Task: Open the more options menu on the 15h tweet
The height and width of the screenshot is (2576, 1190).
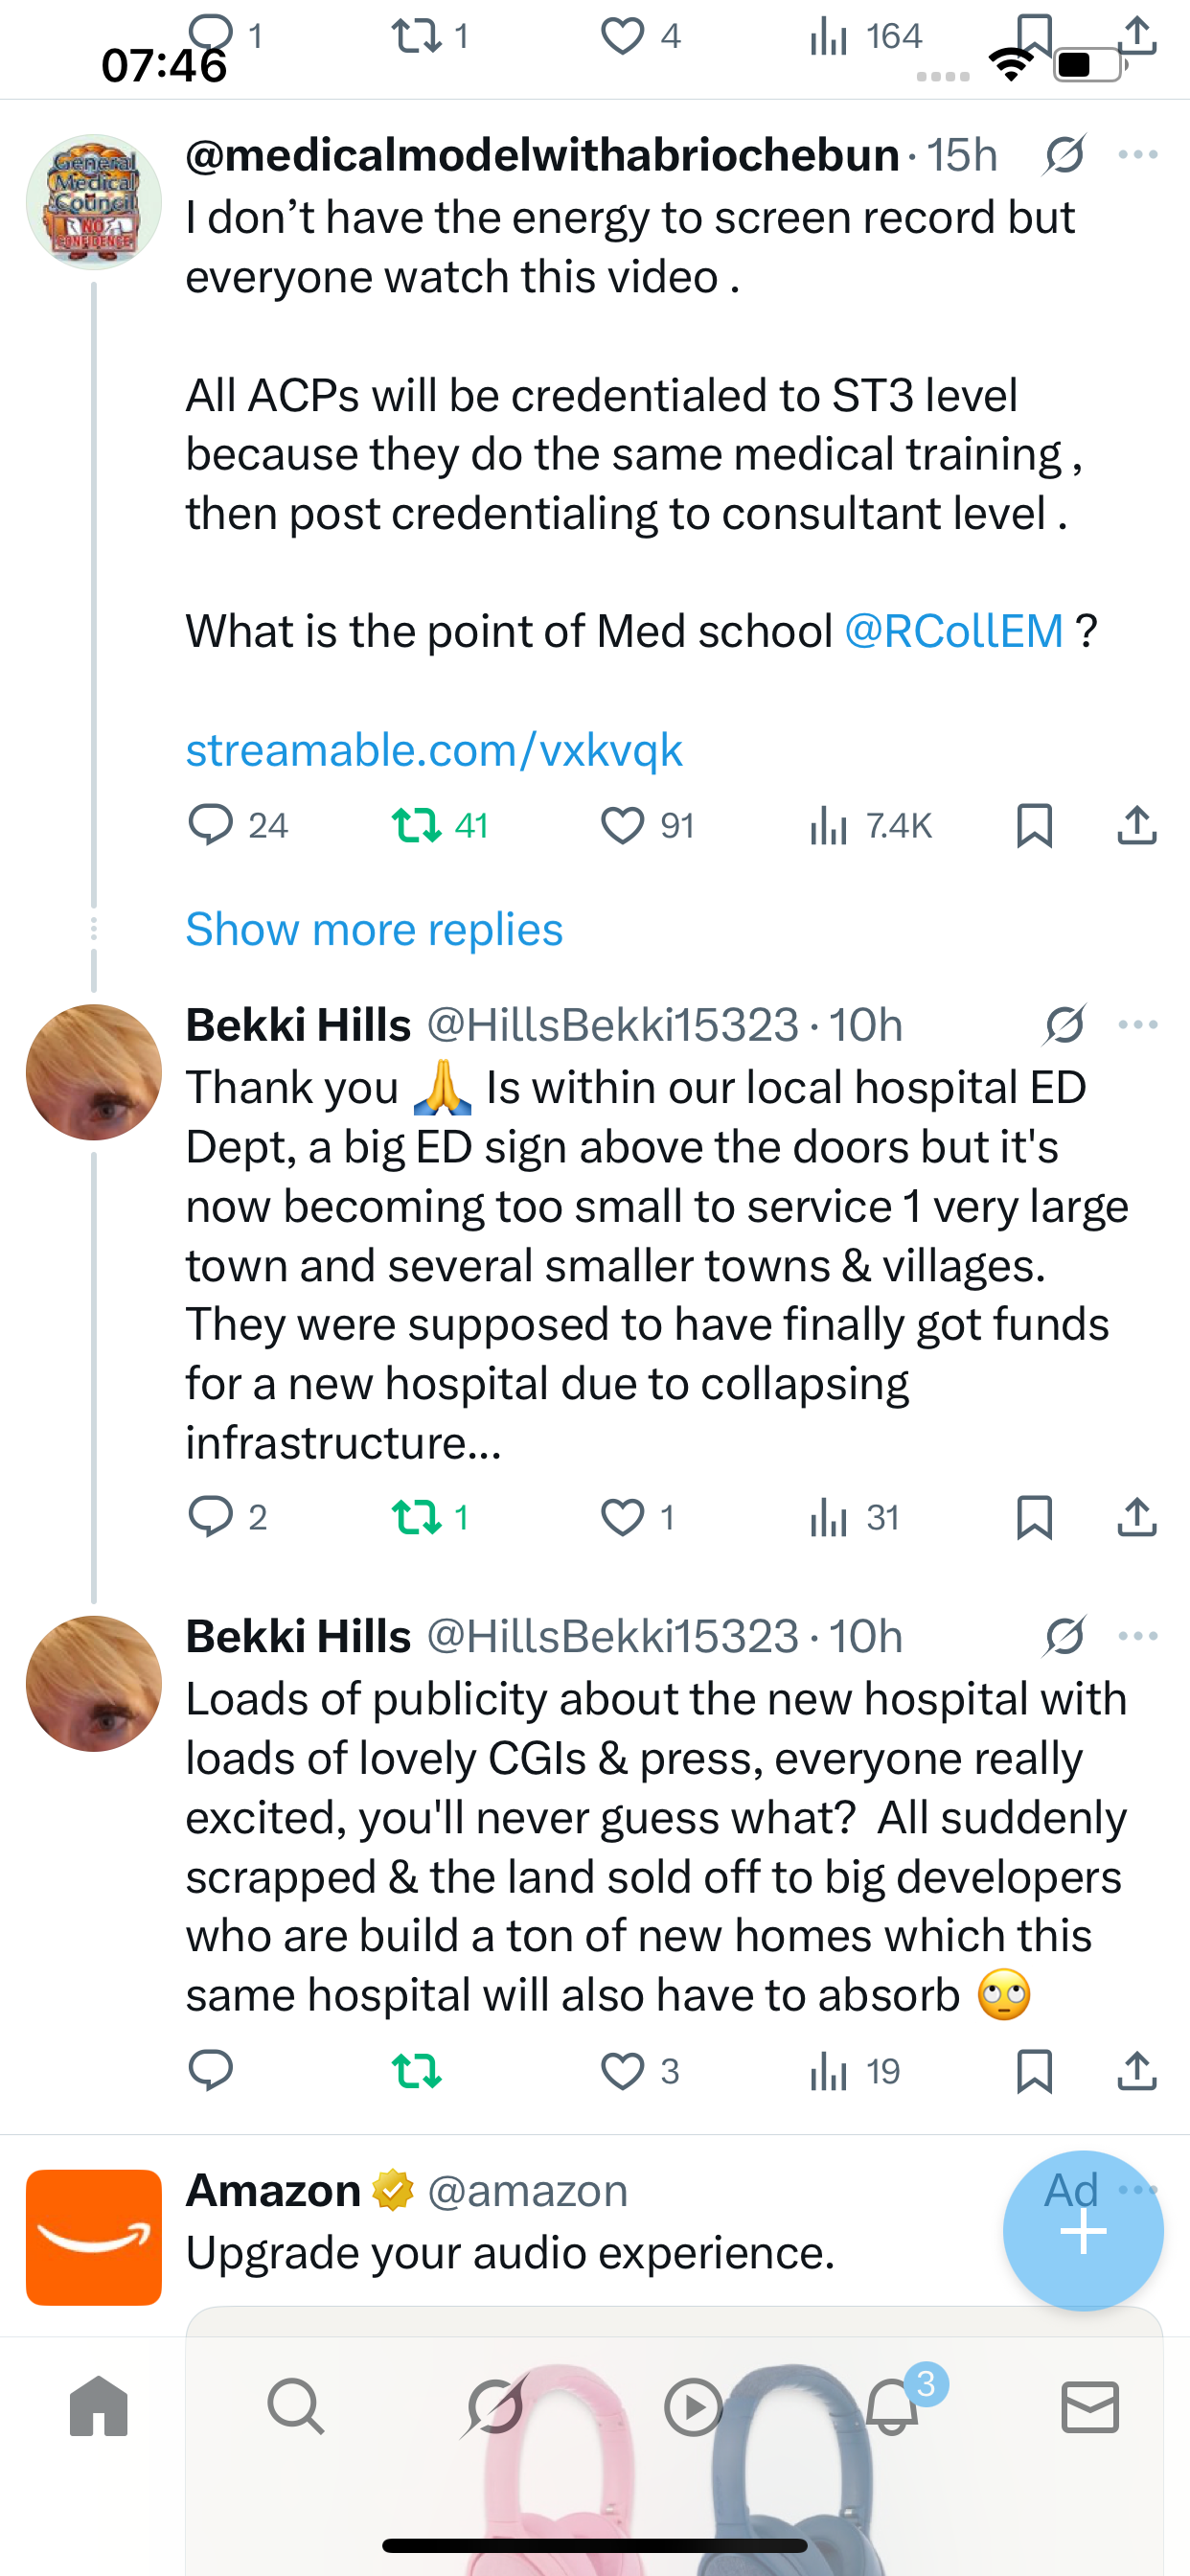Action: pyautogui.click(x=1138, y=155)
